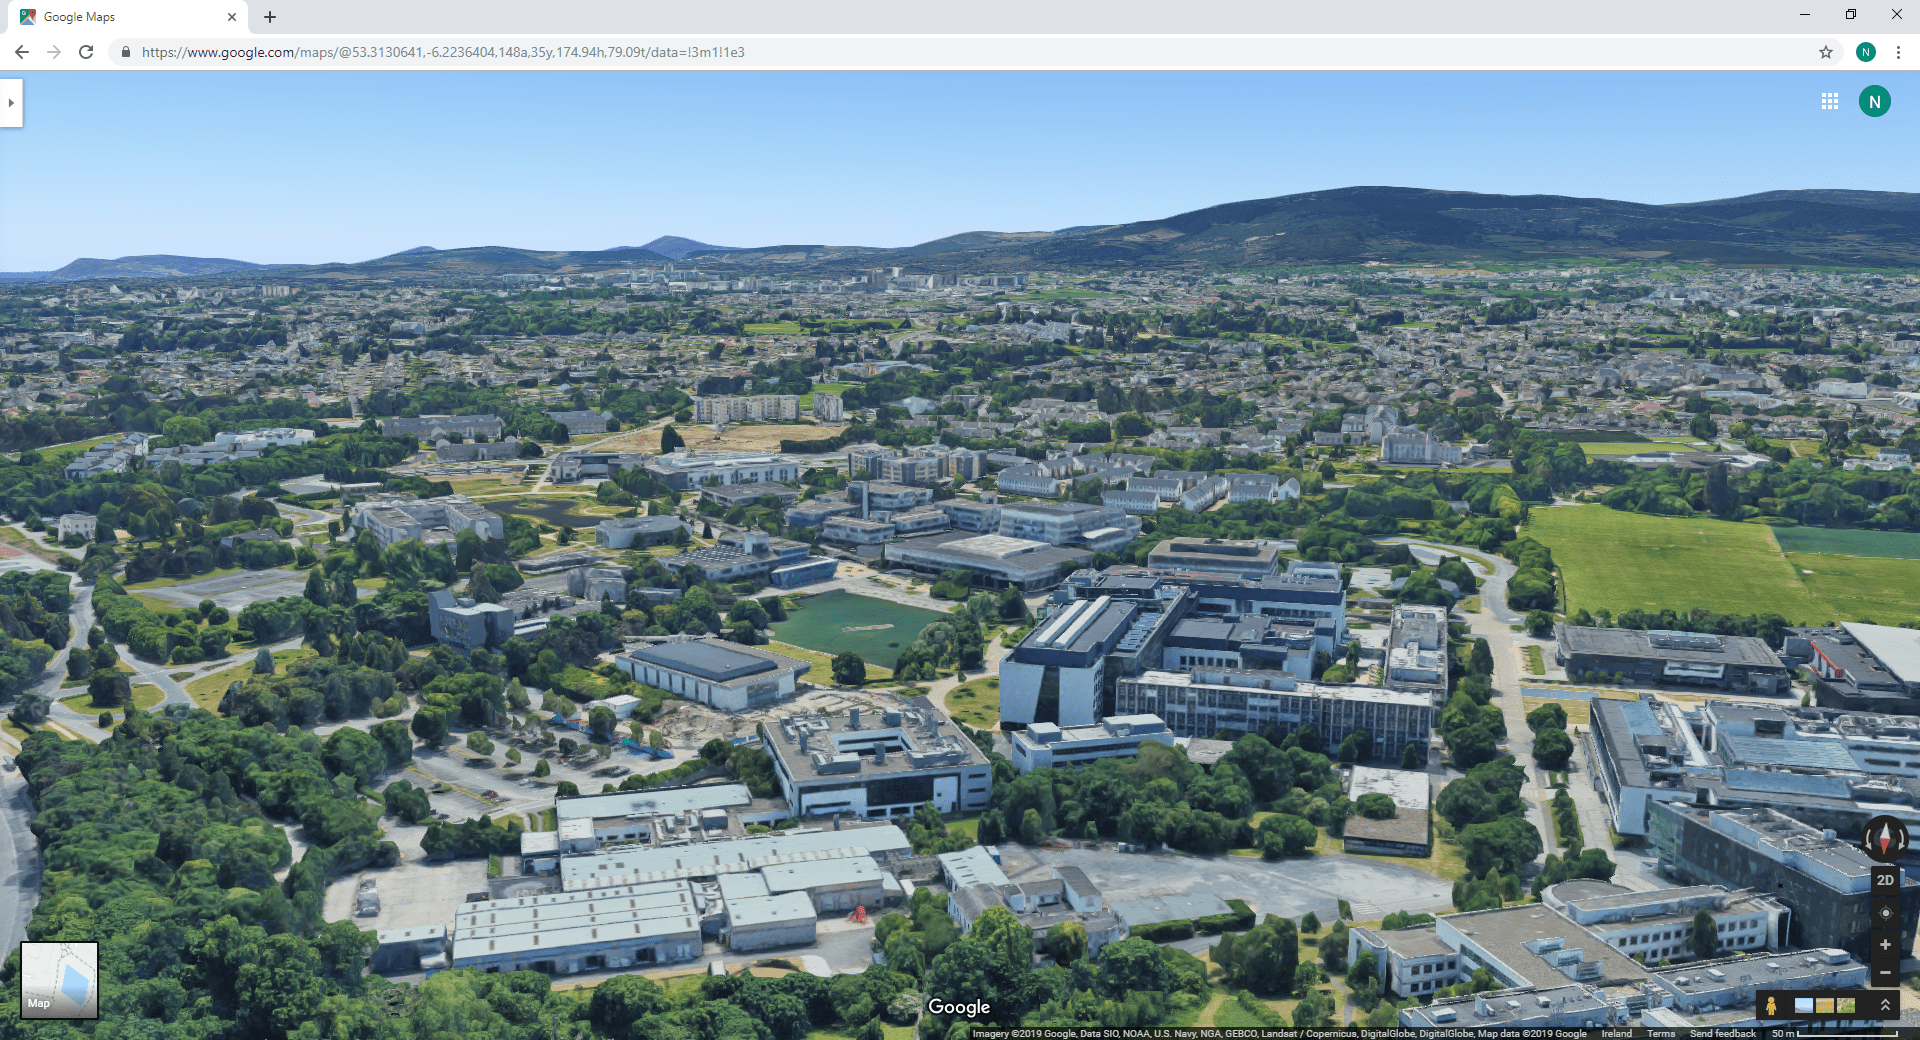Viewport: 1920px width, 1040px height.
Task: Open the third green photo thumbnail
Action: click(x=1846, y=1005)
